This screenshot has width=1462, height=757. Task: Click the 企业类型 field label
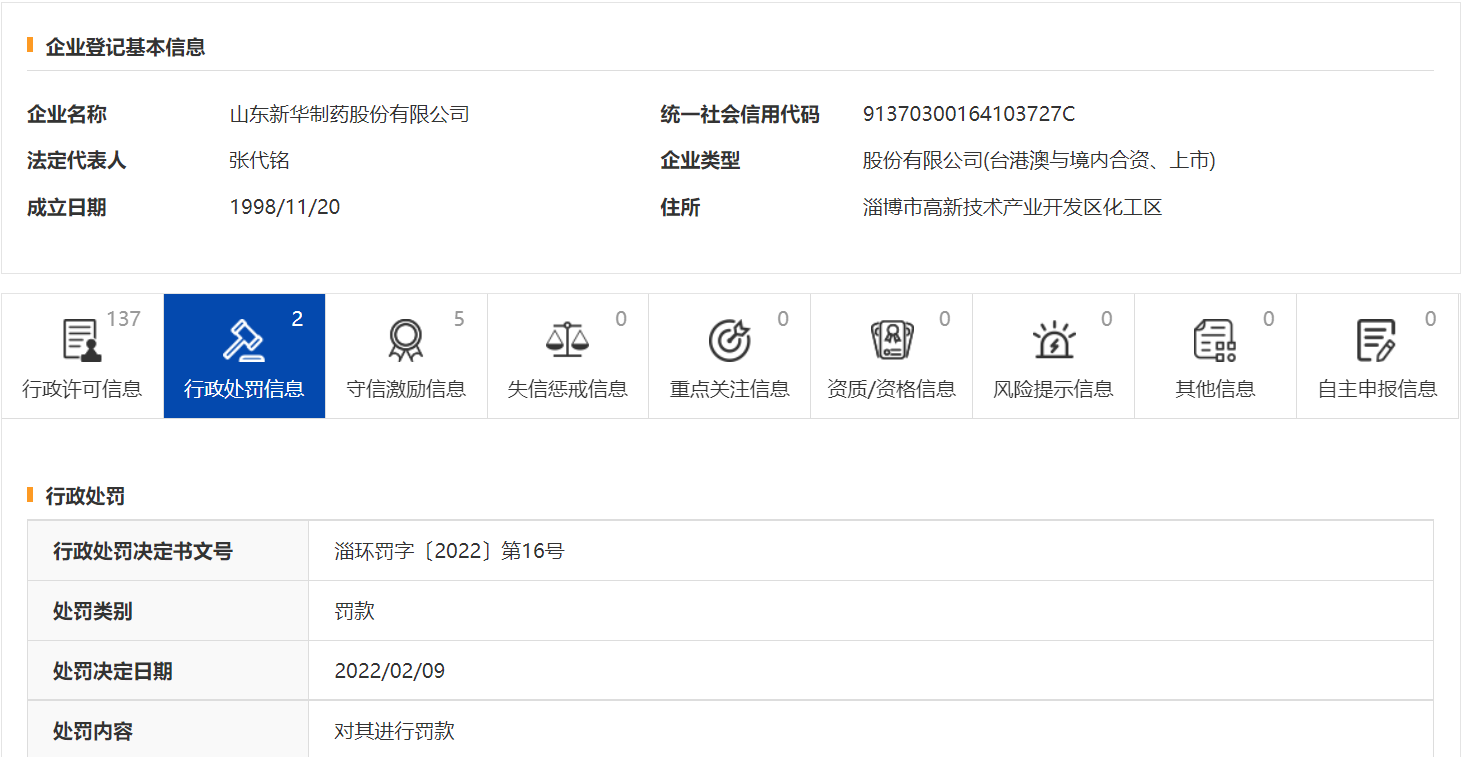[x=700, y=161]
